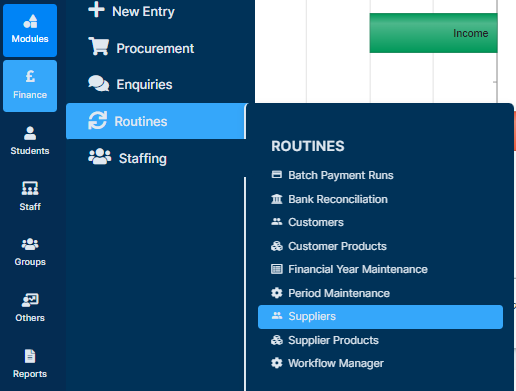Open the Customers routine
Viewport: 516px width, 391px height.
point(316,222)
